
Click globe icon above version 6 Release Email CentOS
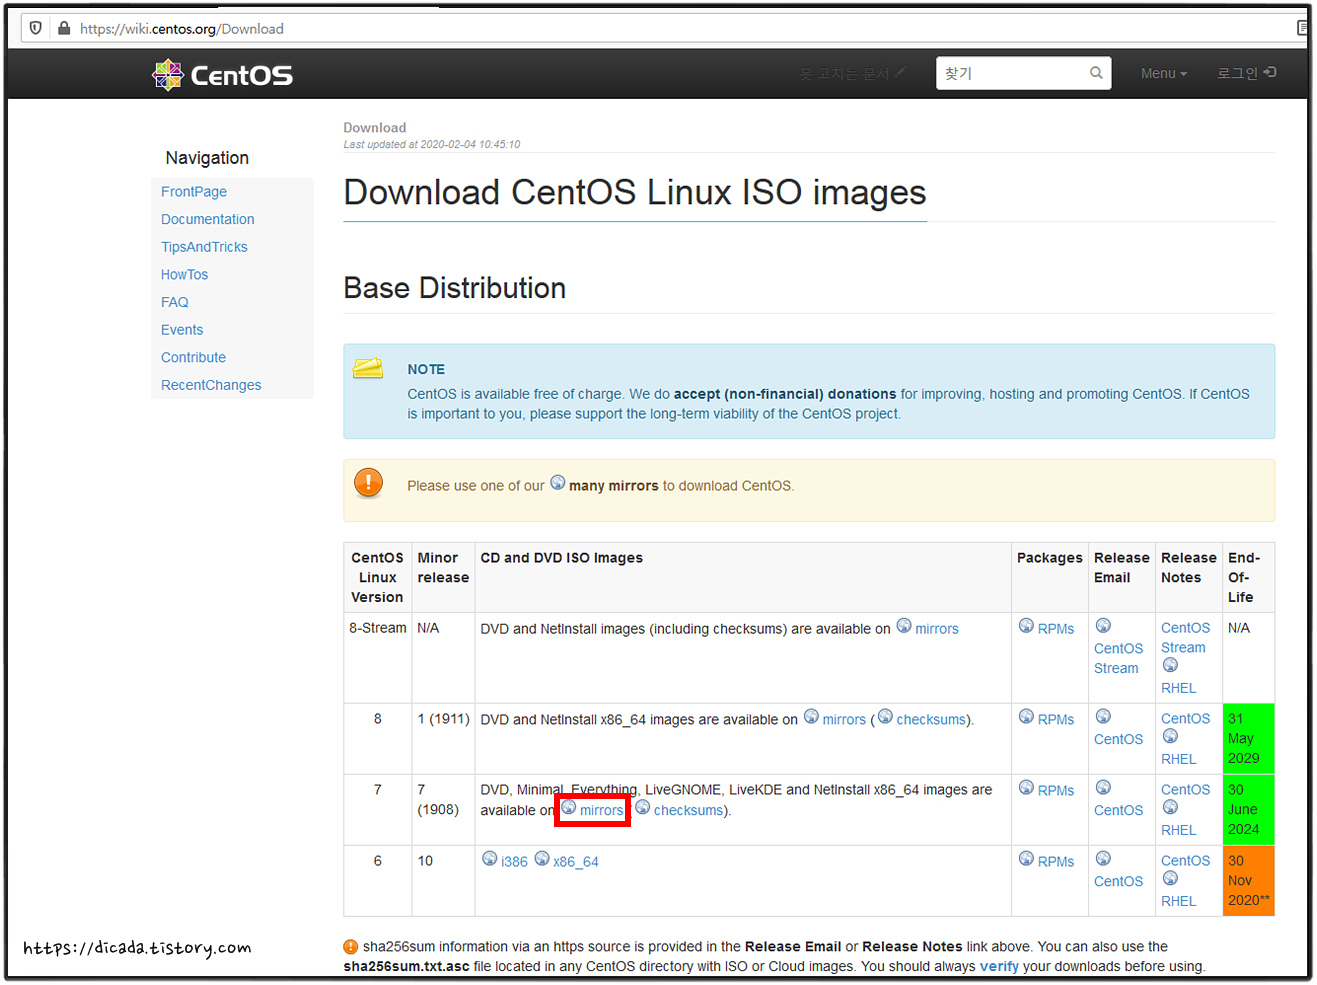(1103, 858)
